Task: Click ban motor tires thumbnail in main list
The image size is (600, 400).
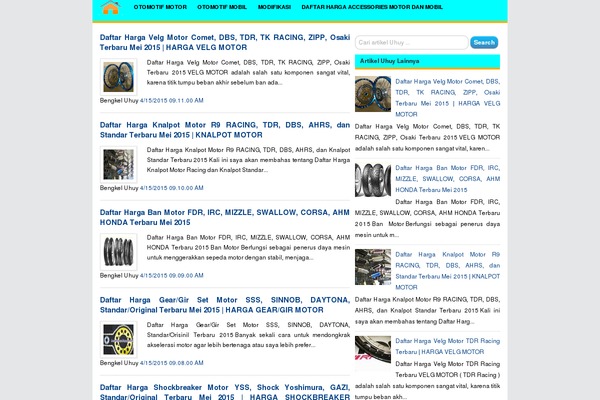Action: pos(119,252)
